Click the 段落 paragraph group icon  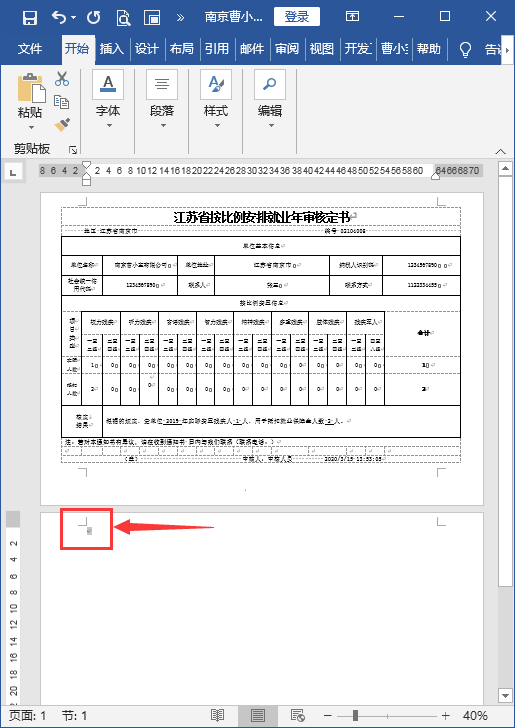pos(162,84)
